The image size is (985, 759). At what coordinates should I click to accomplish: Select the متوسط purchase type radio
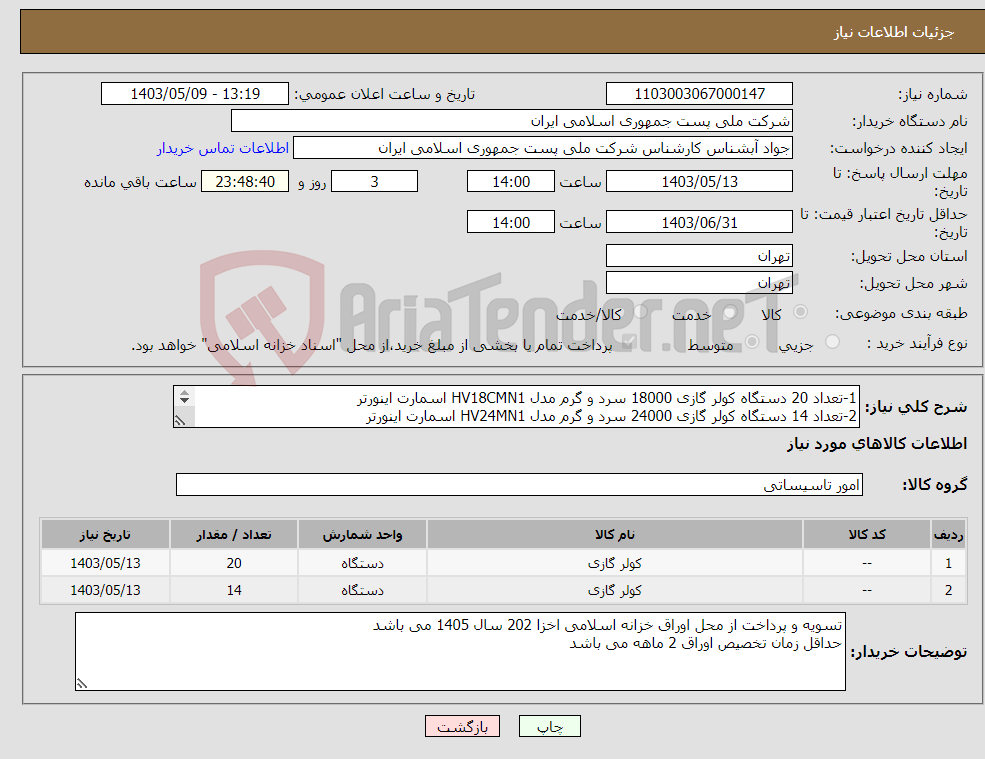tap(752, 342)
